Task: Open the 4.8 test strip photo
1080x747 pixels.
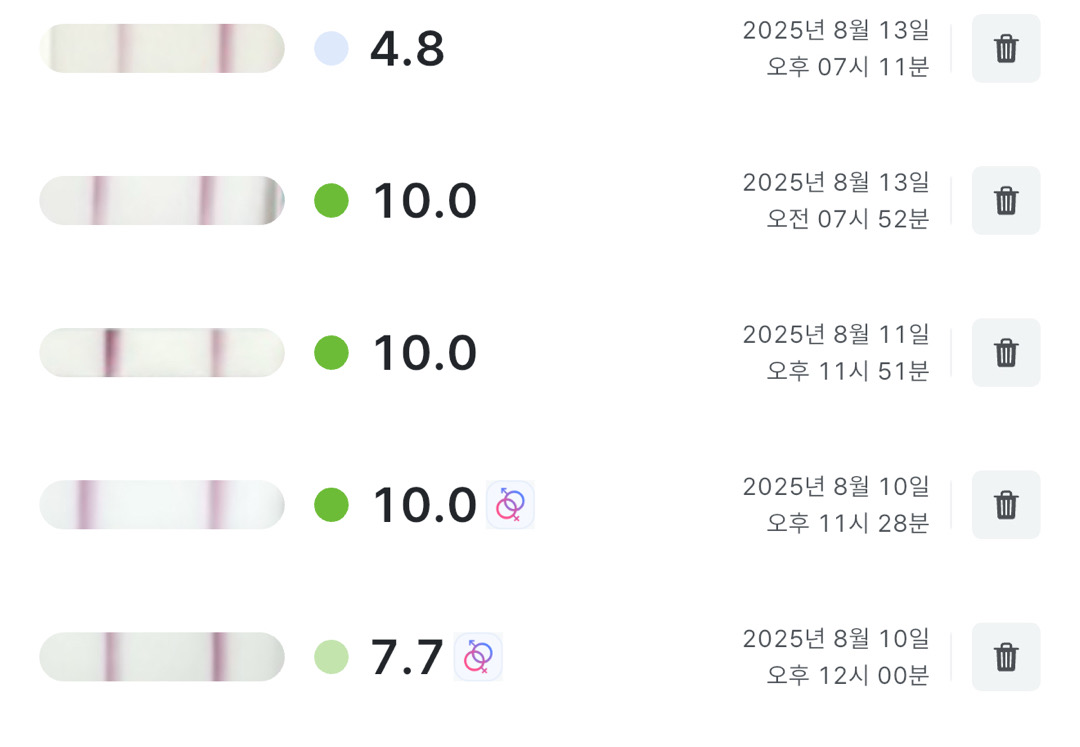Action: tap(162, 48)
